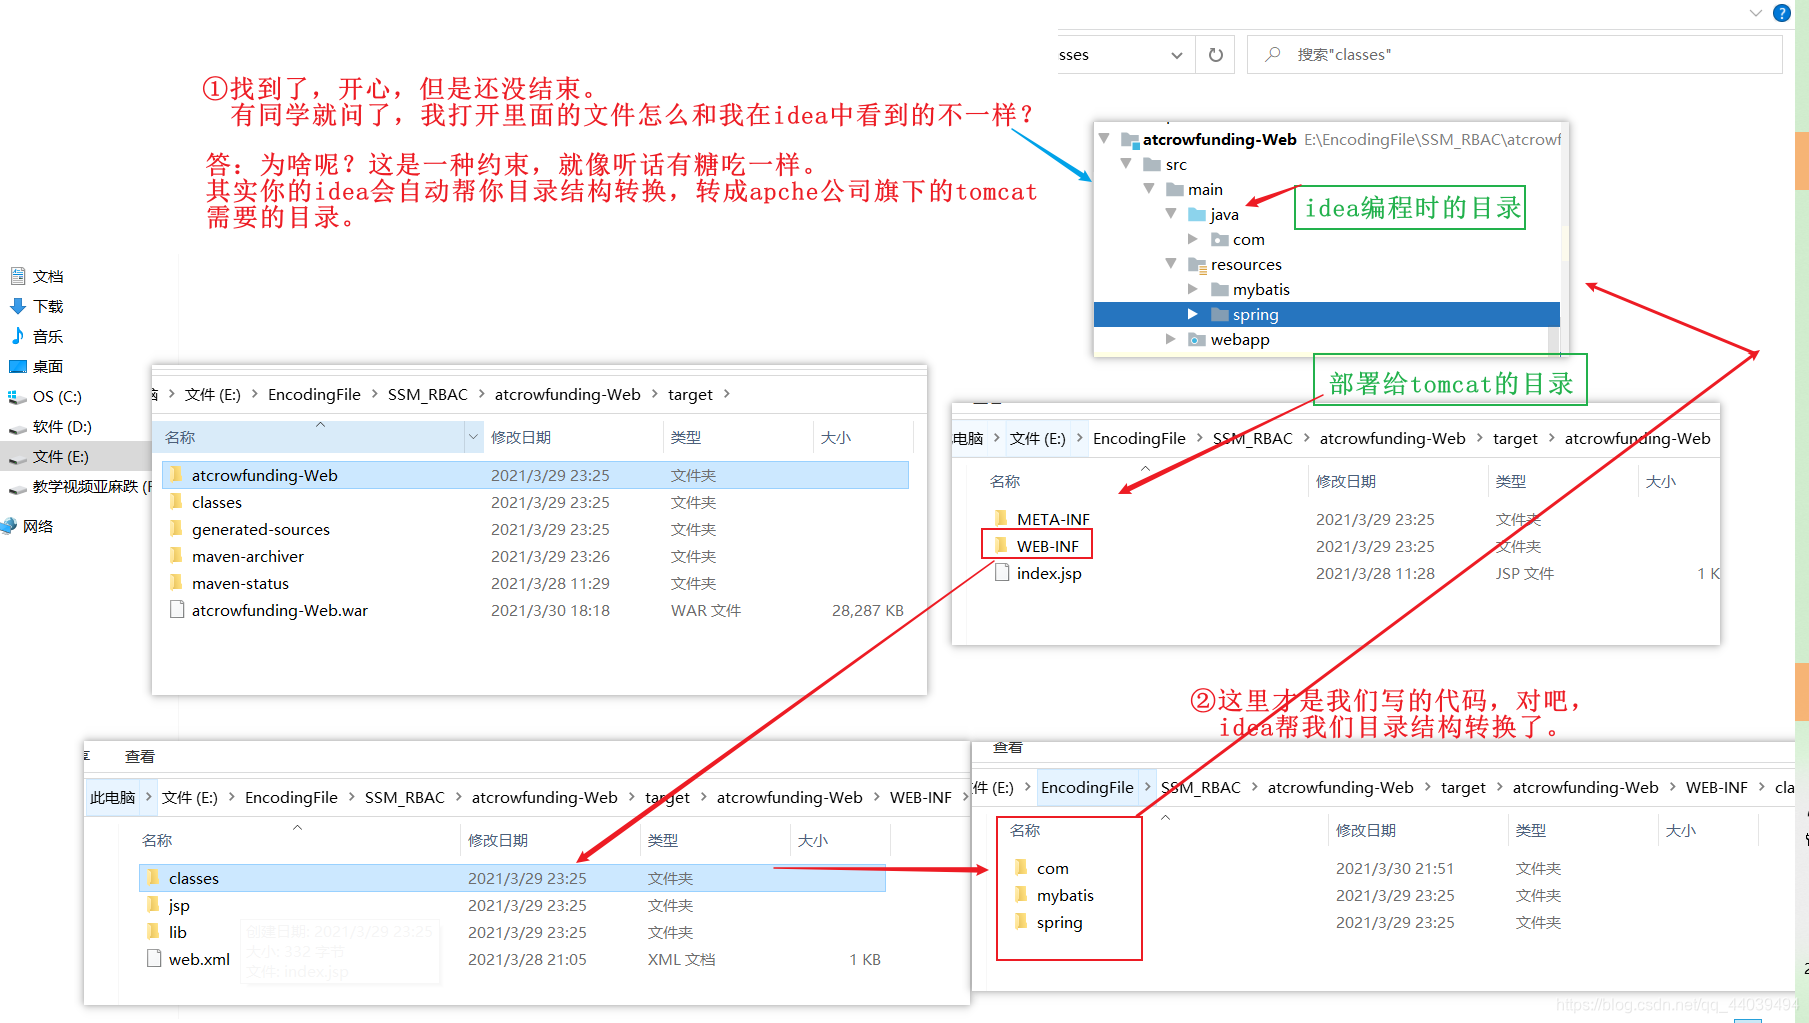Screen dimensions: 1809x1023
Task: Click 此电脑 breadcrumb in WEB-INF window
Action: (112, 797)
